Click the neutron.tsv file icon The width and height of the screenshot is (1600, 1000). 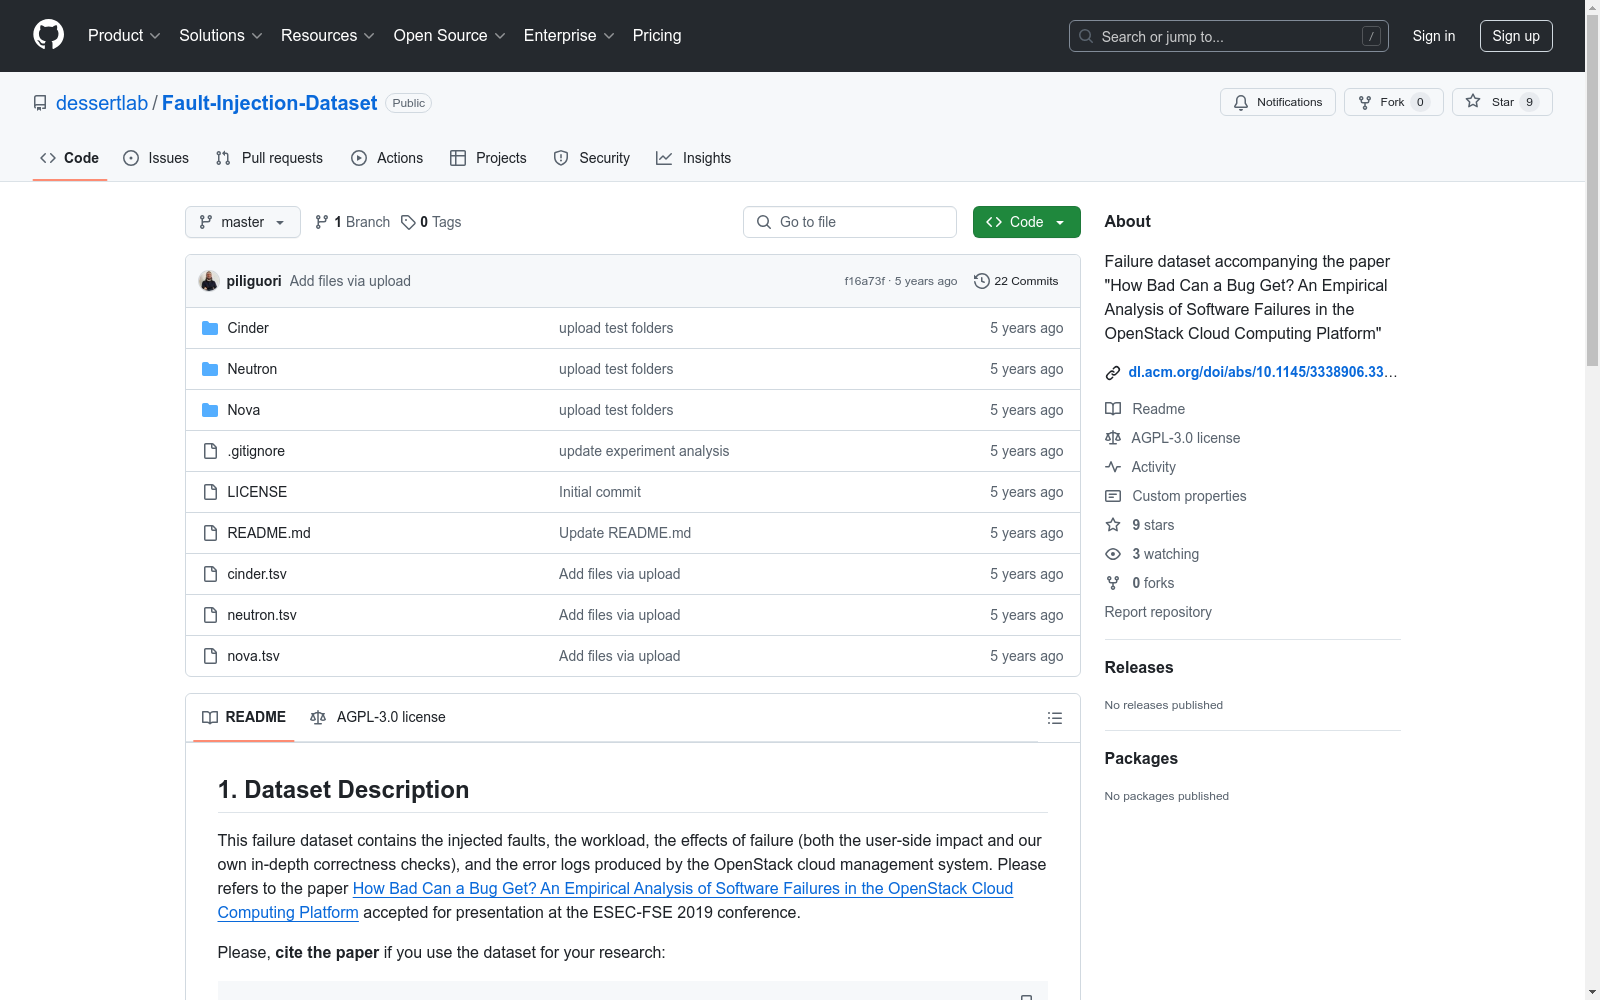coord(210,615)
